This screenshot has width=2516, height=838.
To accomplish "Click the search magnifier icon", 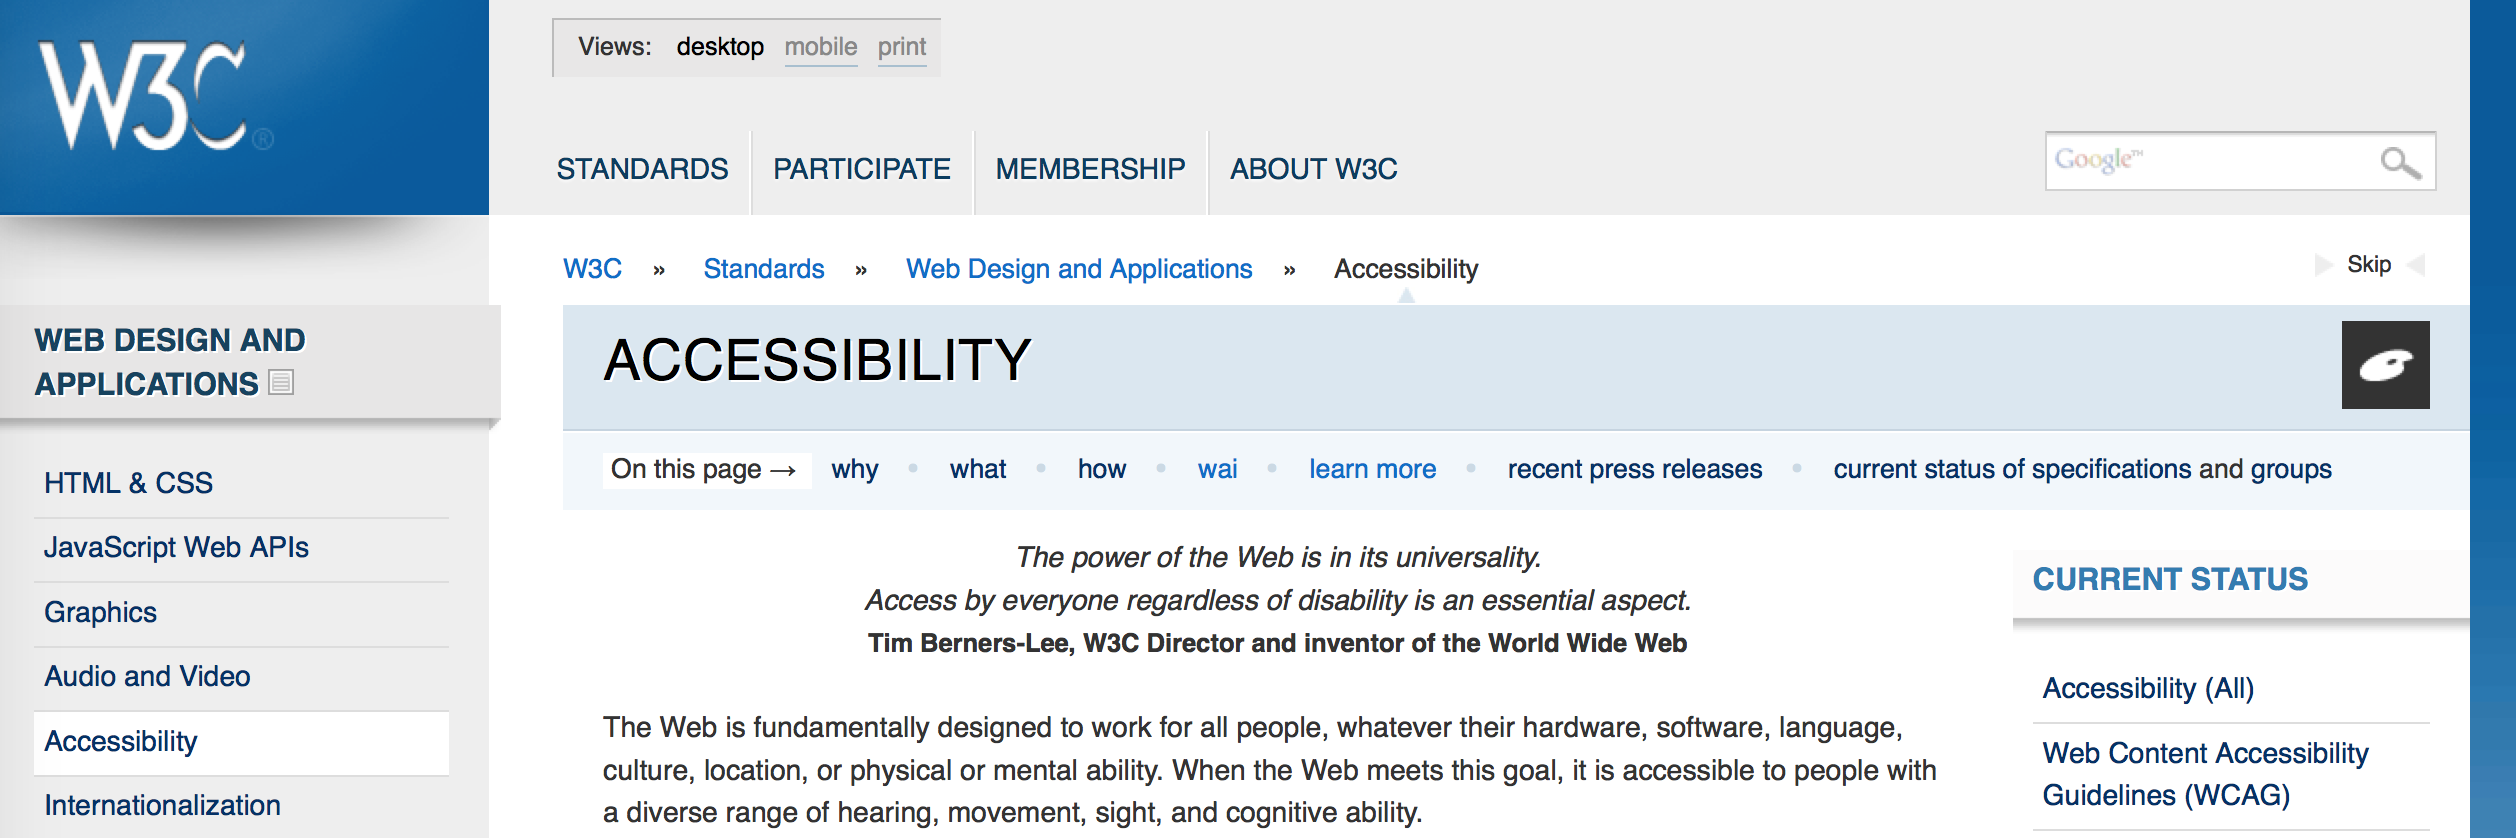I will click(2400, 162).
